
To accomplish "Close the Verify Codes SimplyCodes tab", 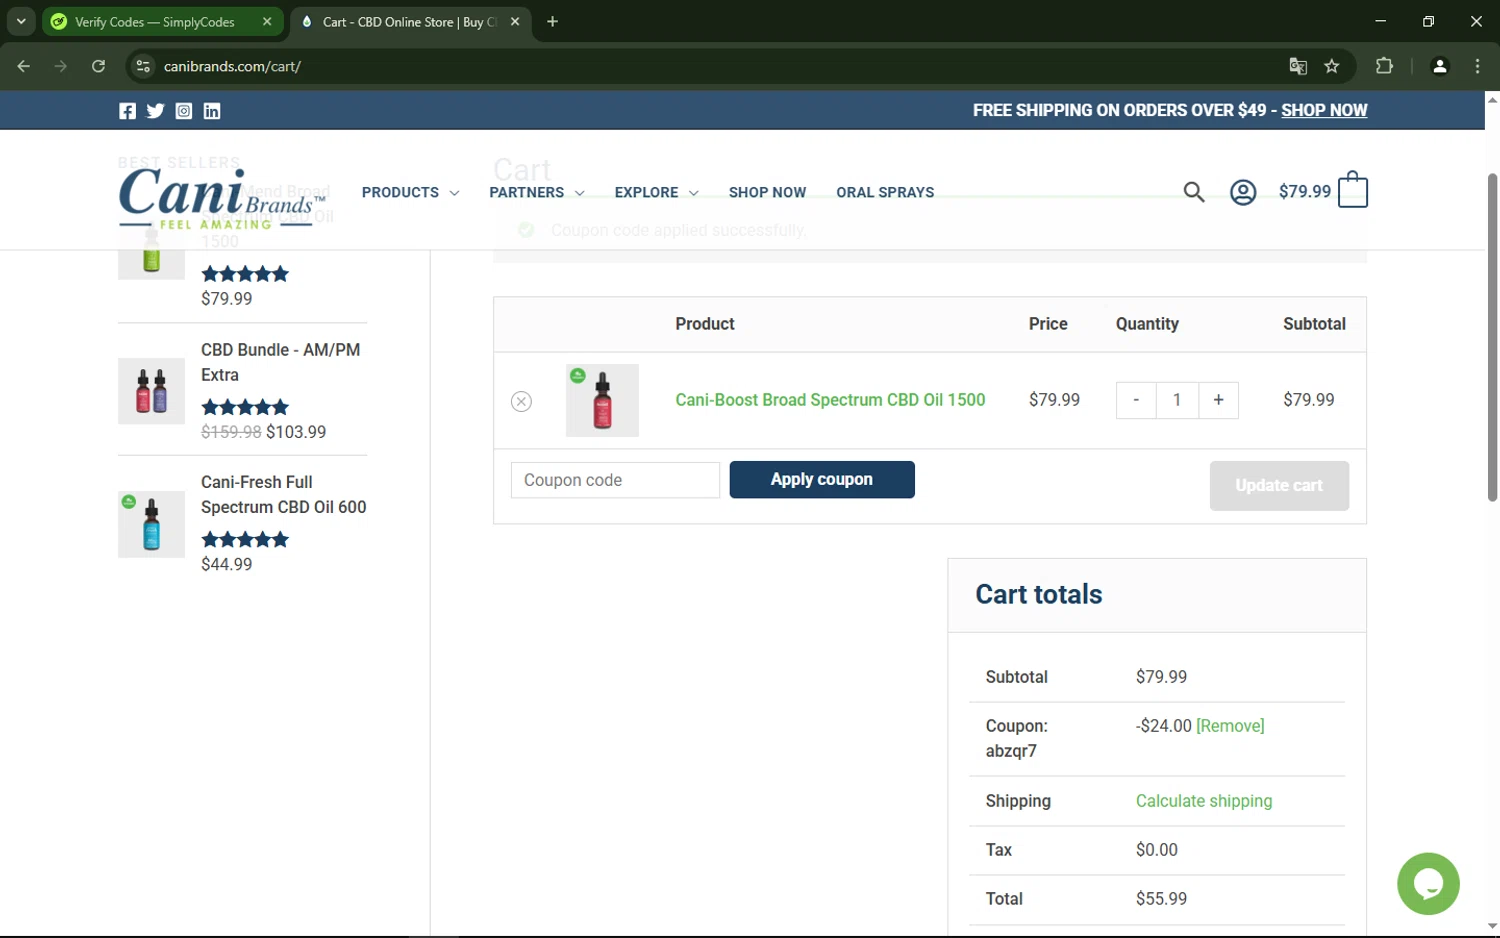I will (267, 21).
